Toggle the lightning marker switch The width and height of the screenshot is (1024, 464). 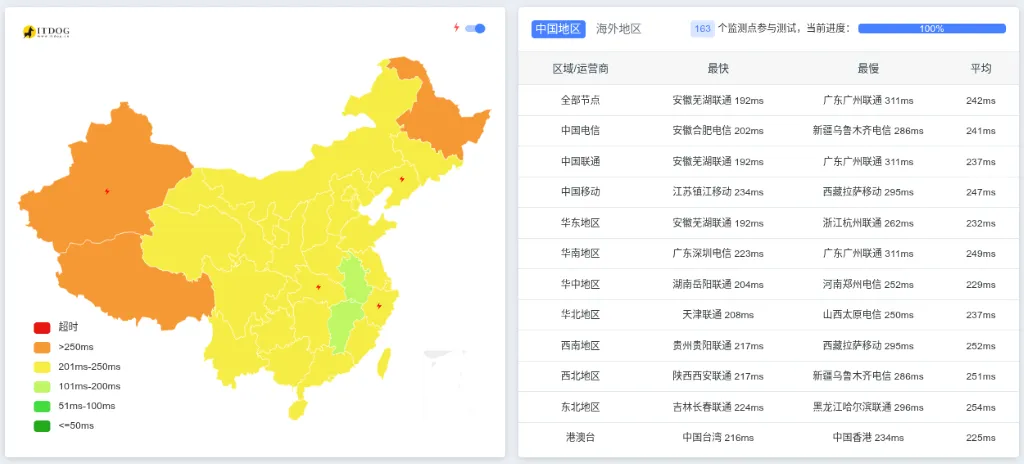point(475,28)
